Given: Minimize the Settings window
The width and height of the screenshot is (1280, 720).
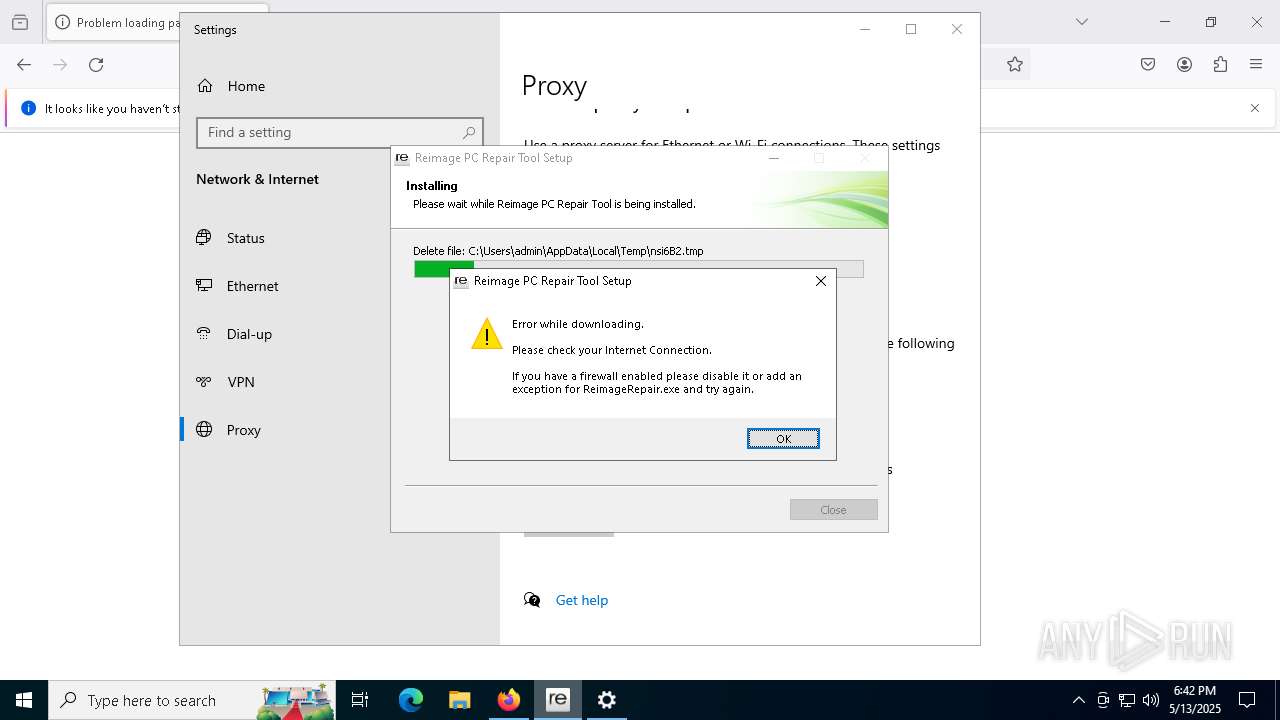Looking at the screenshot, I should (865, 29).
